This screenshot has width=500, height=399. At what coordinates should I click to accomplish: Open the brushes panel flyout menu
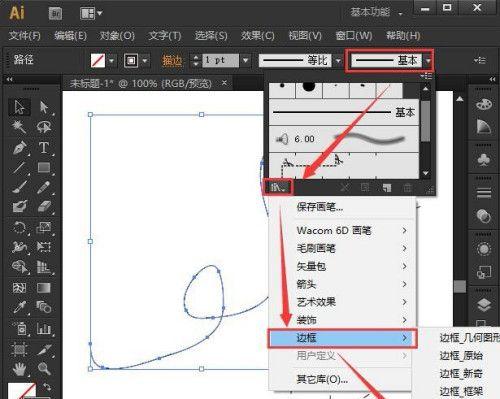(x=426, y=76)
